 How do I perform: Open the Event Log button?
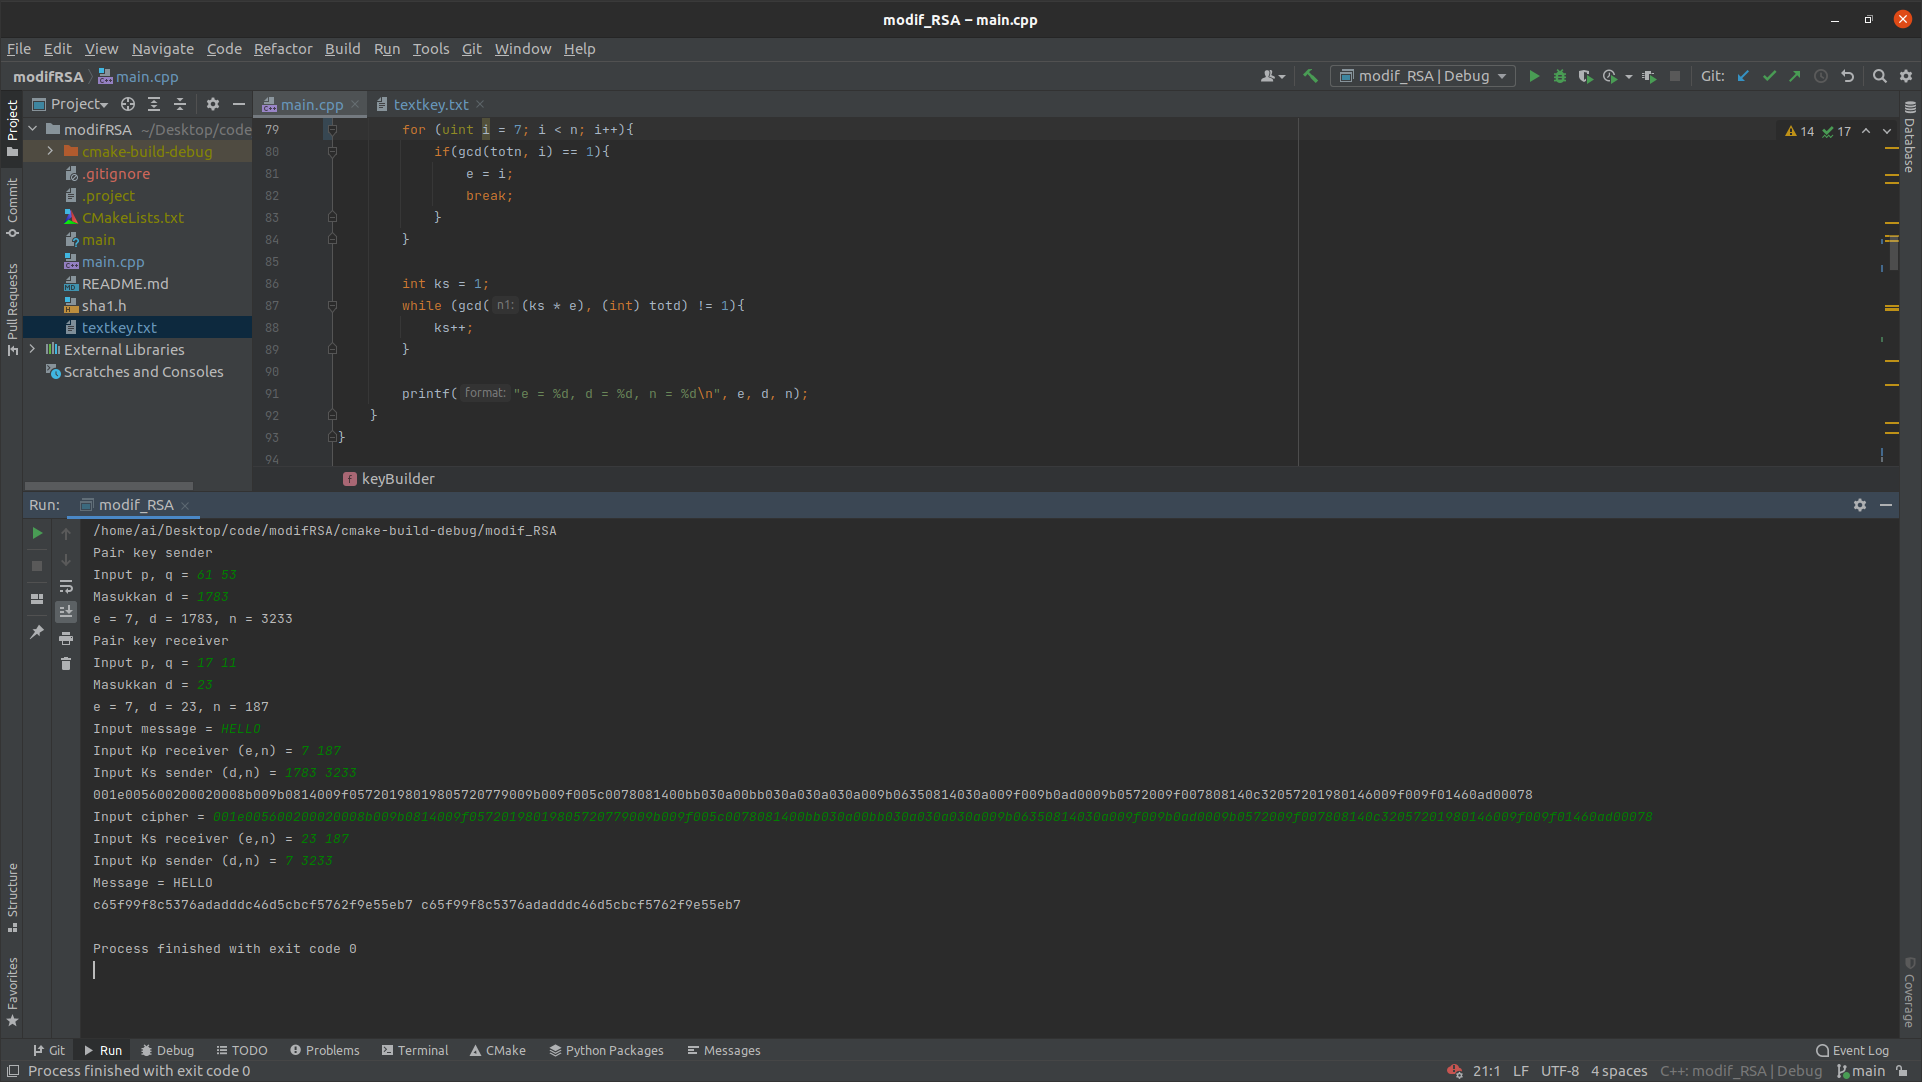1852,1050
